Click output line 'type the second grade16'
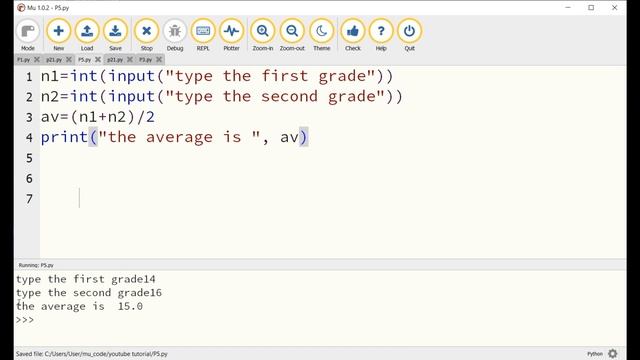640x360 pixels. pos(89,293)
